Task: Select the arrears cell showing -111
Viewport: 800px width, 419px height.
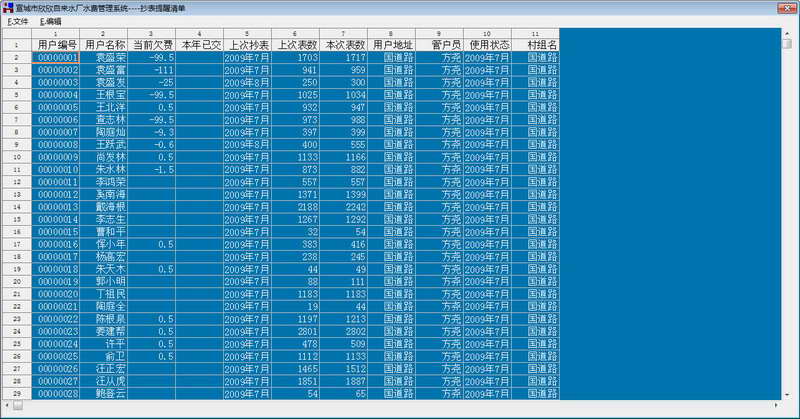Action: (152, 70)
